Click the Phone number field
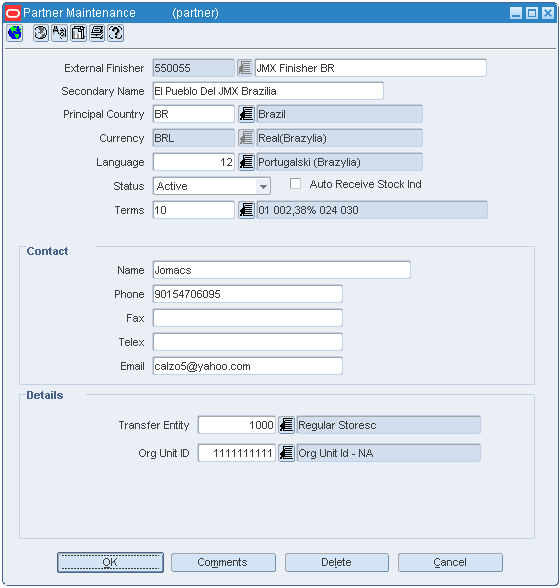Image resolution: width=560 pixels, height=588 pixels. (248, 294)
